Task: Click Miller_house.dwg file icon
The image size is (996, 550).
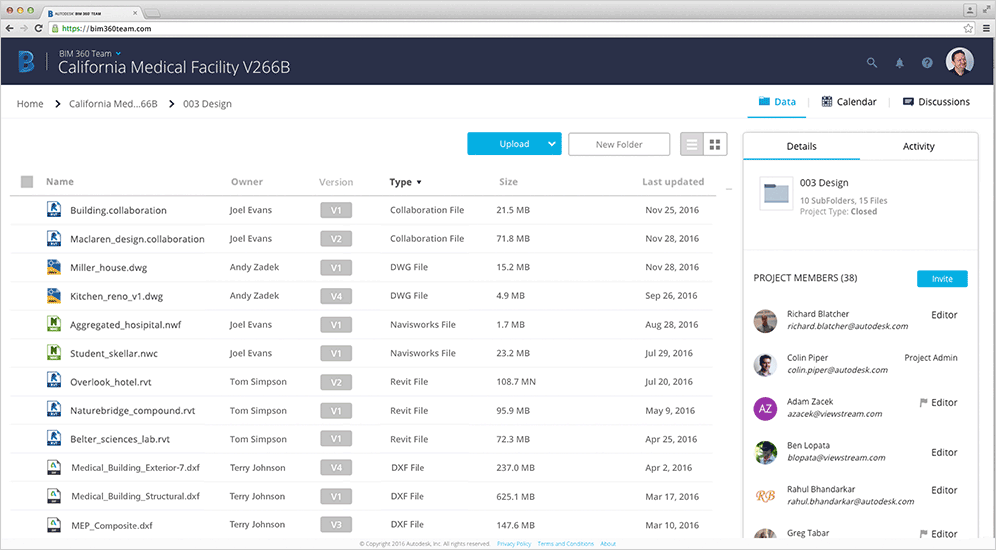Action: click(54, 267)
